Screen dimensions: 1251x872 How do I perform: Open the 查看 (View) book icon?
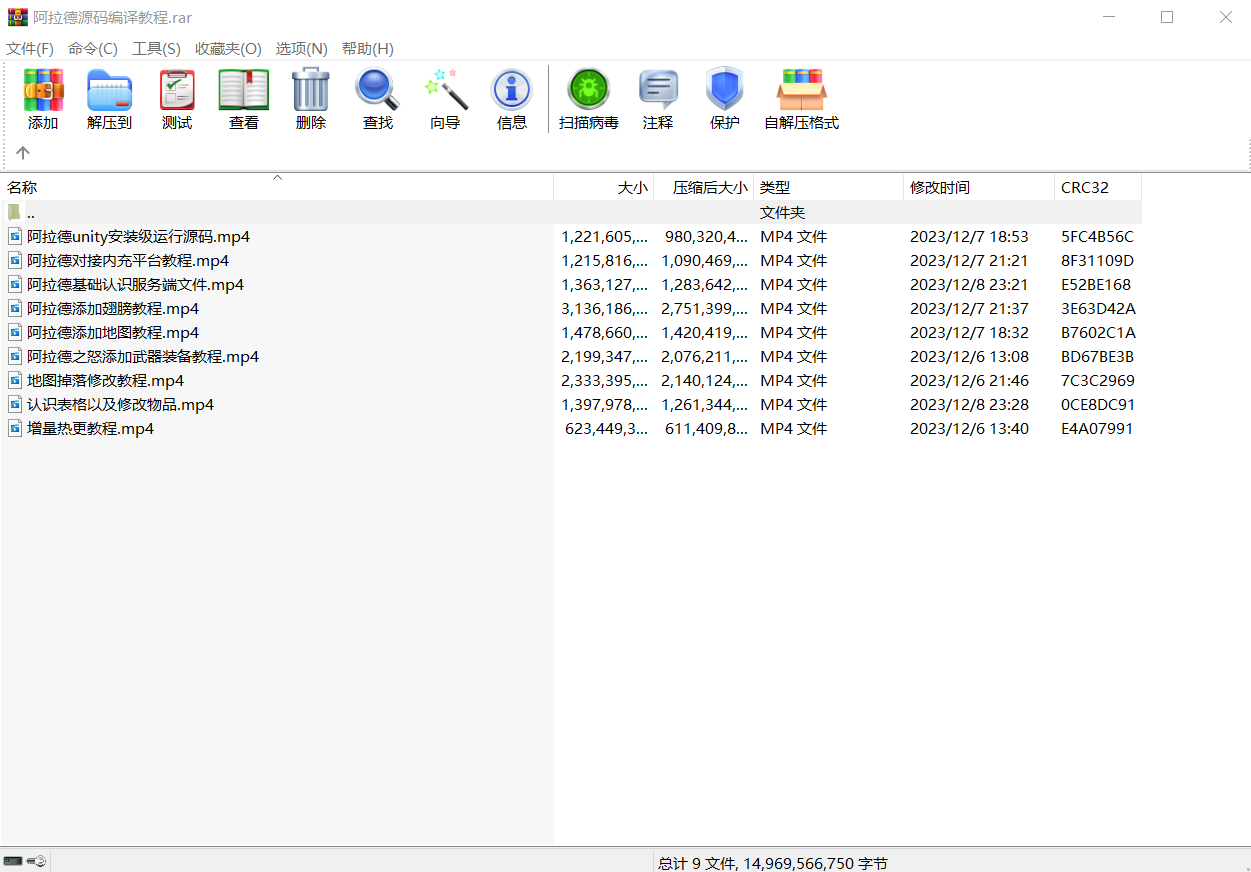244,99
